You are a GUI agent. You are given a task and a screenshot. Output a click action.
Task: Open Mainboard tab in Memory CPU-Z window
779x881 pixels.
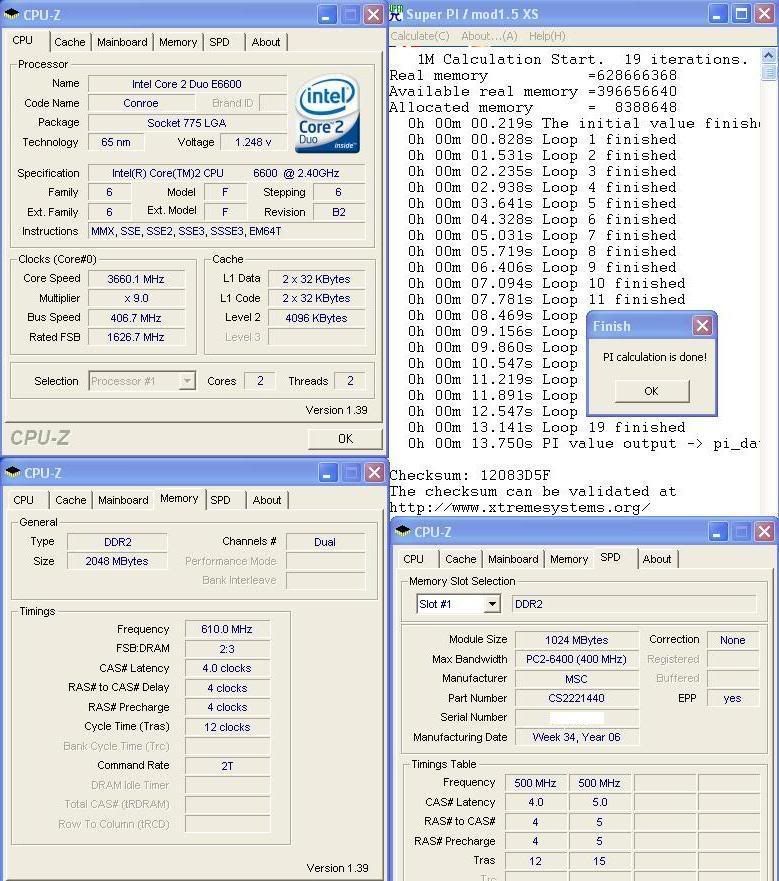[123, 500]
